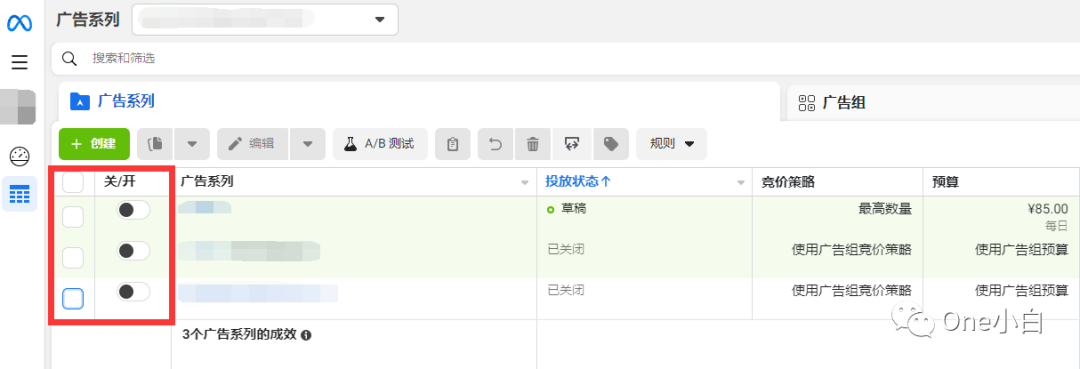
Task: Start an A/B 测试
Action: (x=380, y=144)
